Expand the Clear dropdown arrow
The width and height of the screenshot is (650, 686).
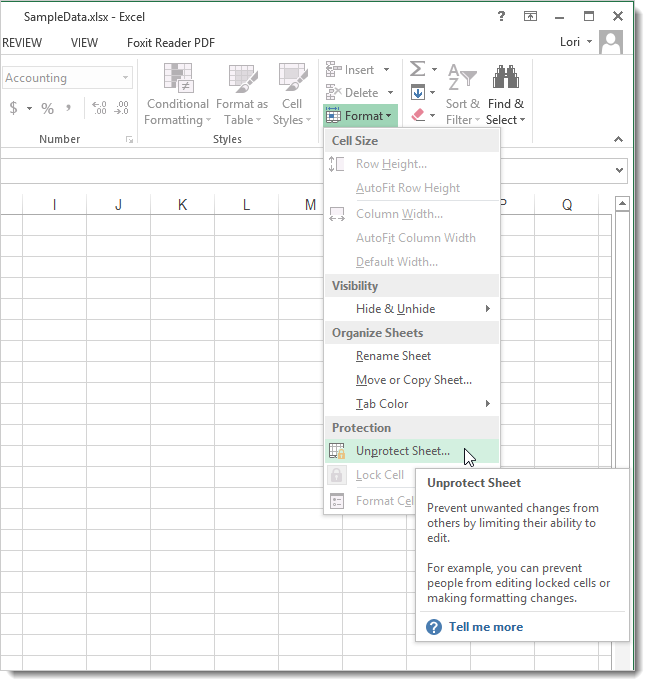tap(433, 116)
